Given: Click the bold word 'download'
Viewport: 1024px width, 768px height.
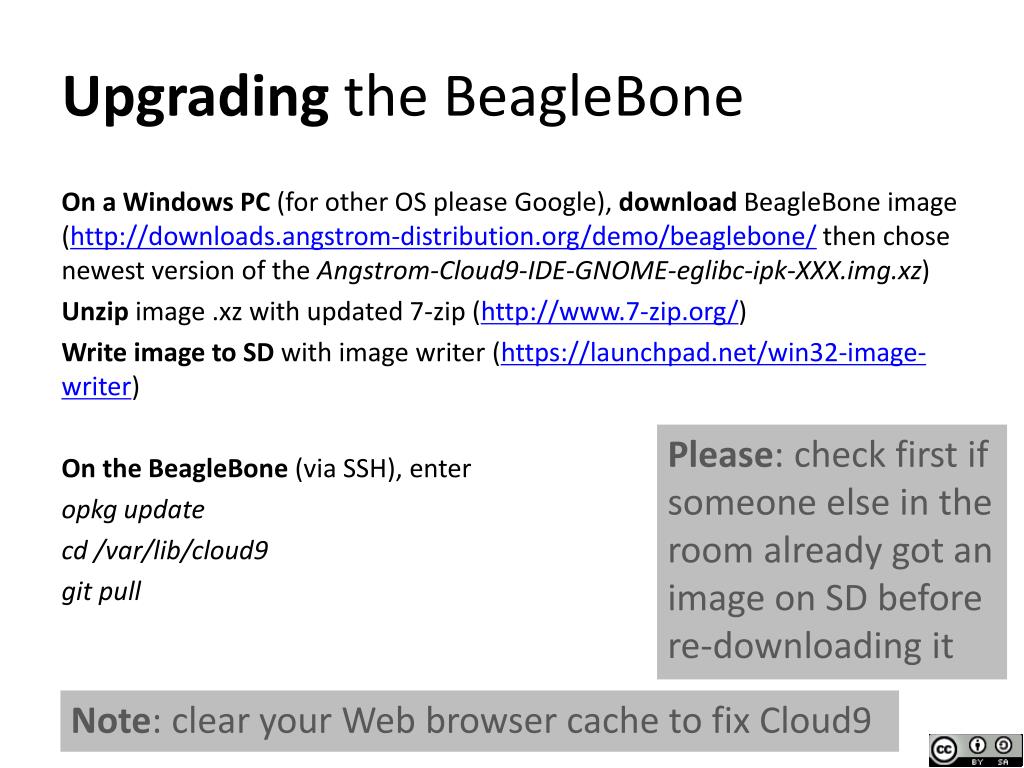Looking at the screenshot, I should coord(677,202).
